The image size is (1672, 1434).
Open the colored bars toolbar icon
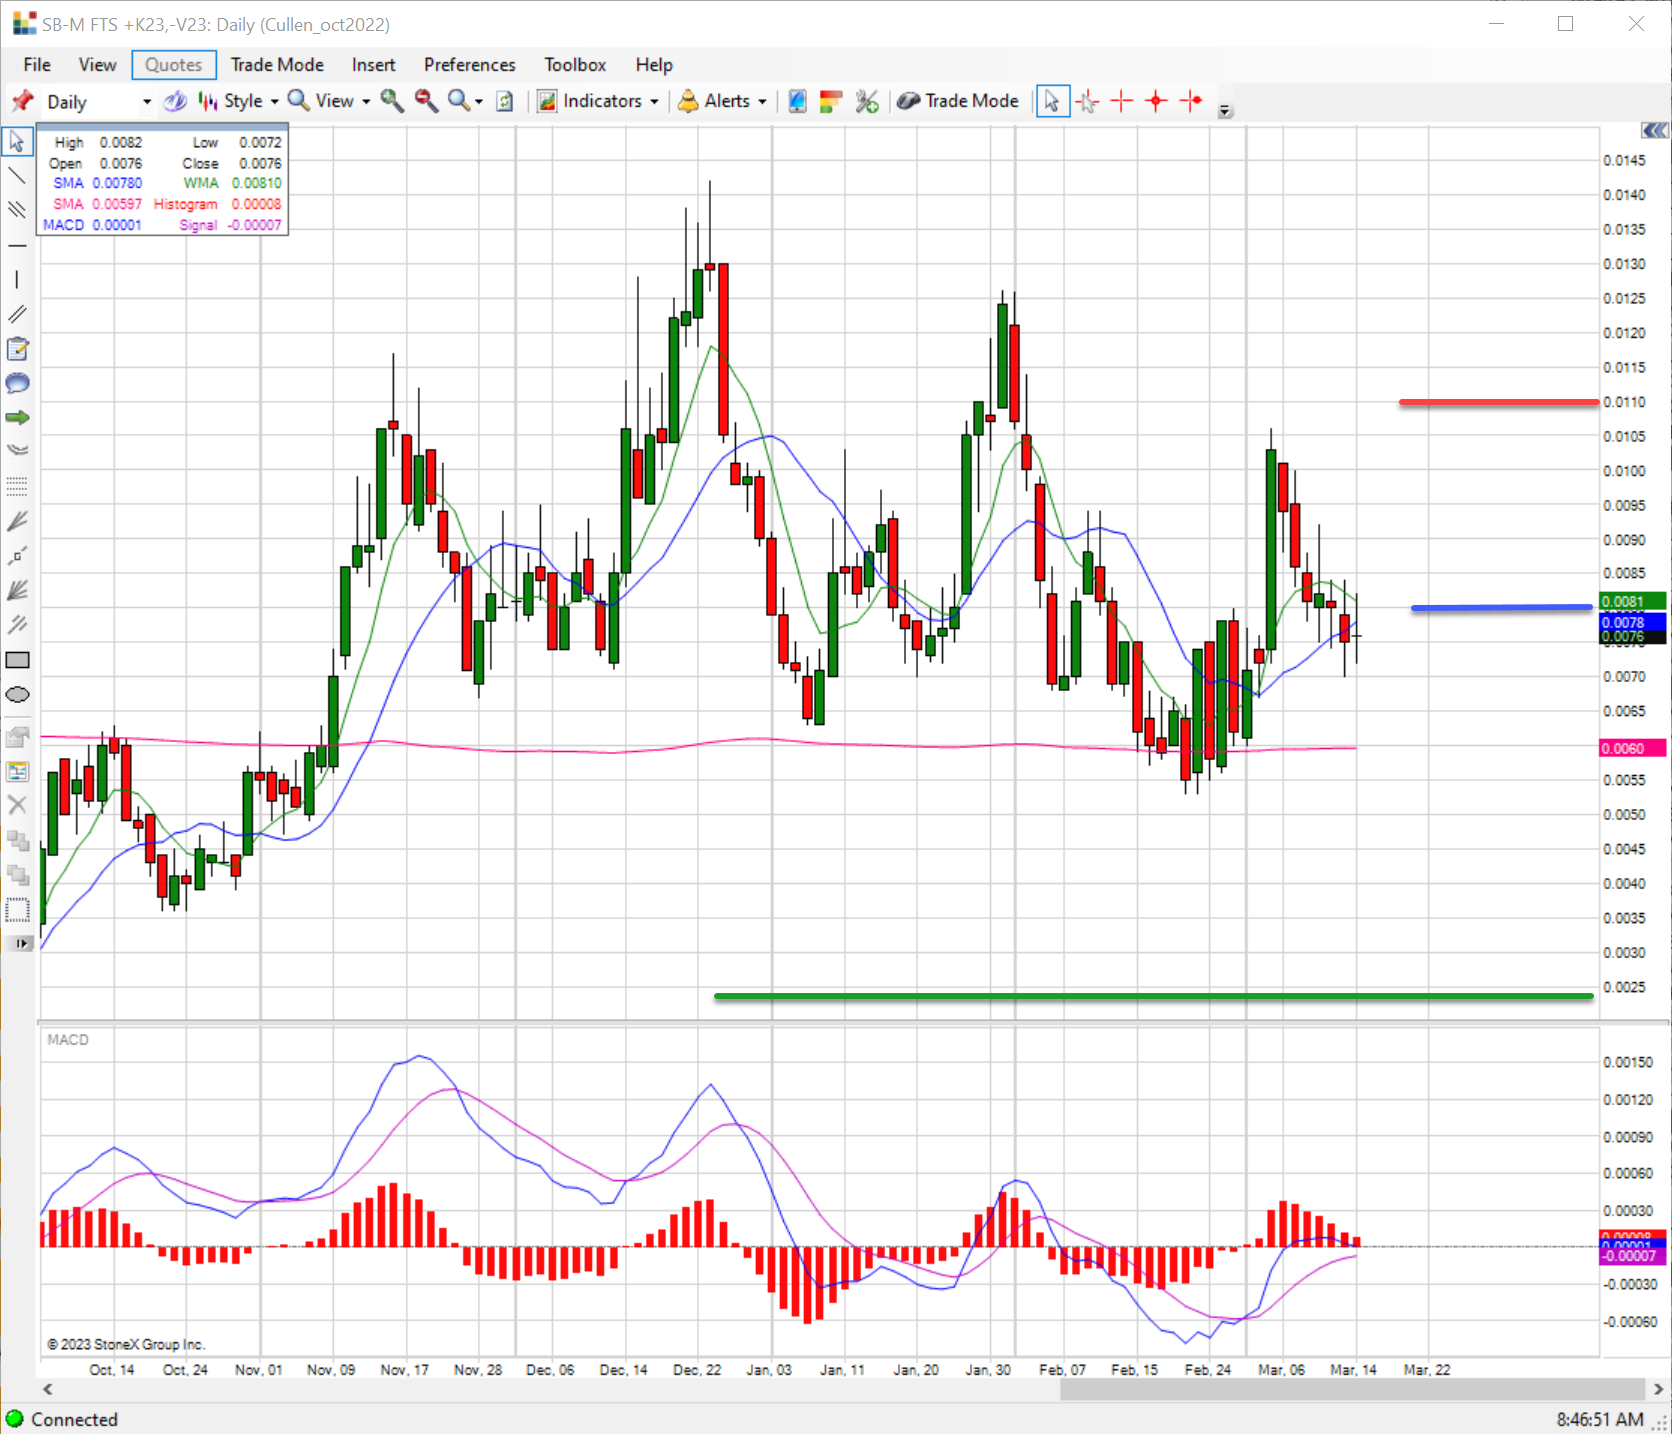pos(830,101)
